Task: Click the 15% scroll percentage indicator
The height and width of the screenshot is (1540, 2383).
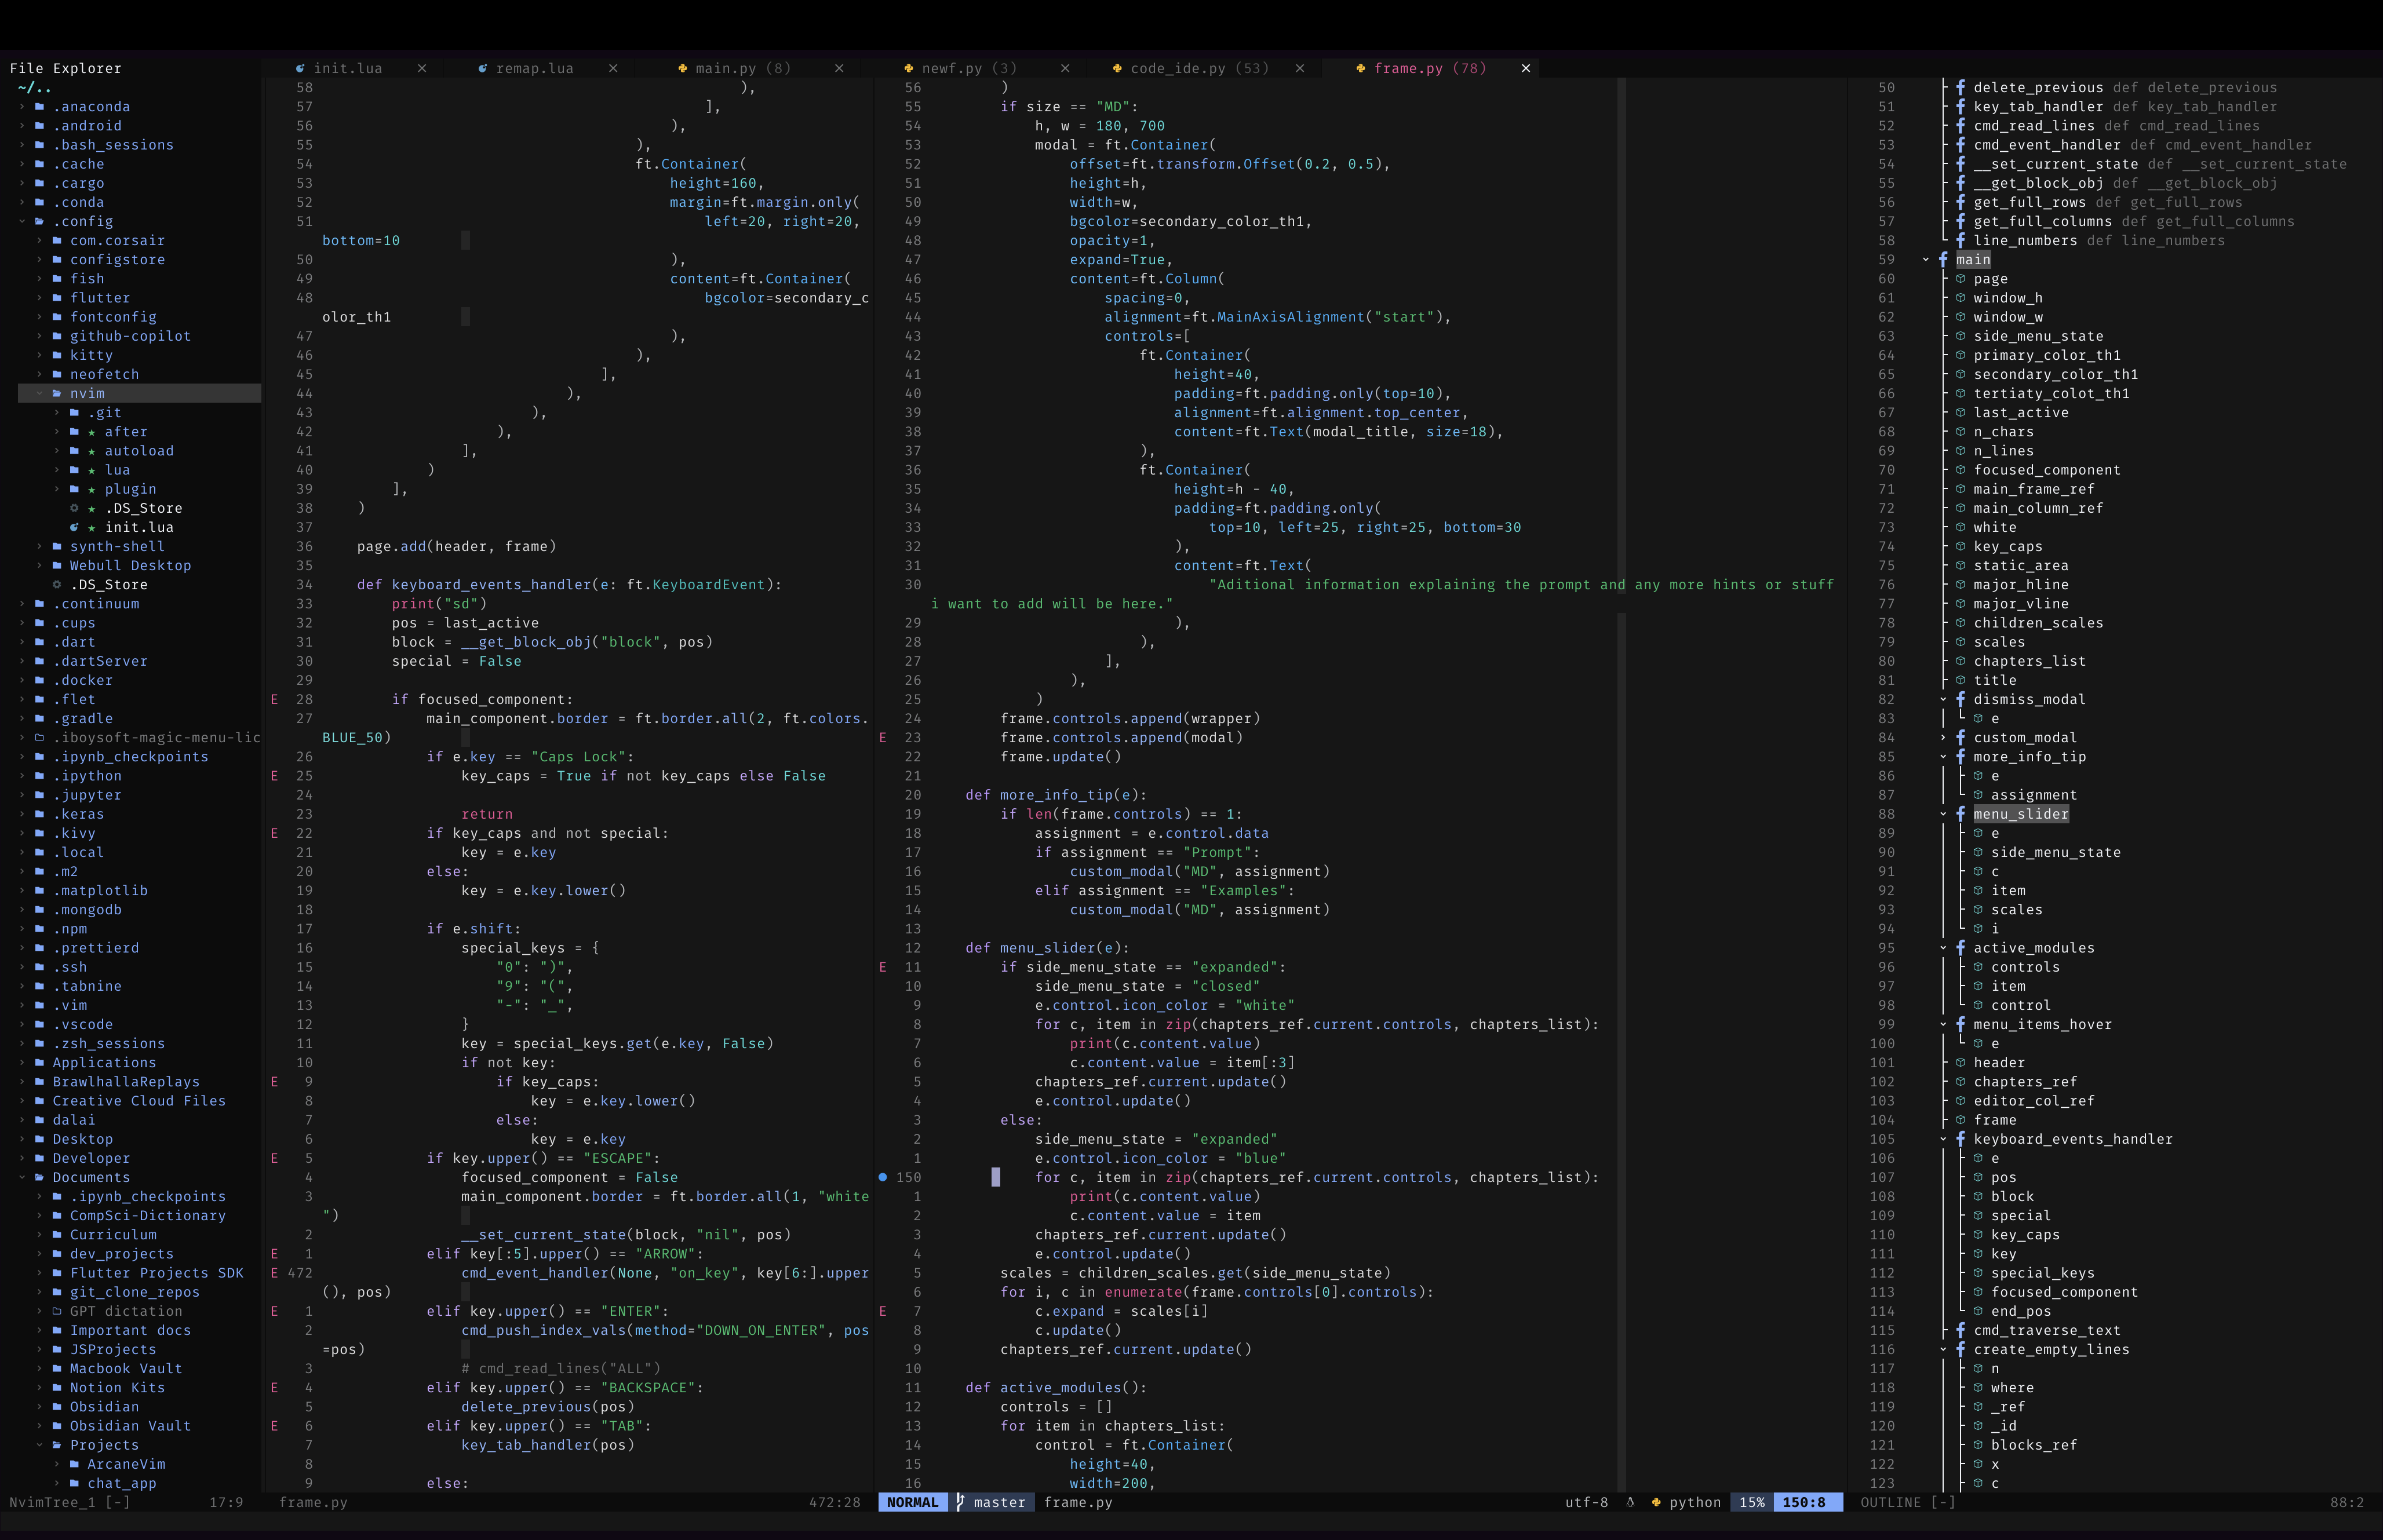Action: pyautogui.click(x=1751, y=1502)
